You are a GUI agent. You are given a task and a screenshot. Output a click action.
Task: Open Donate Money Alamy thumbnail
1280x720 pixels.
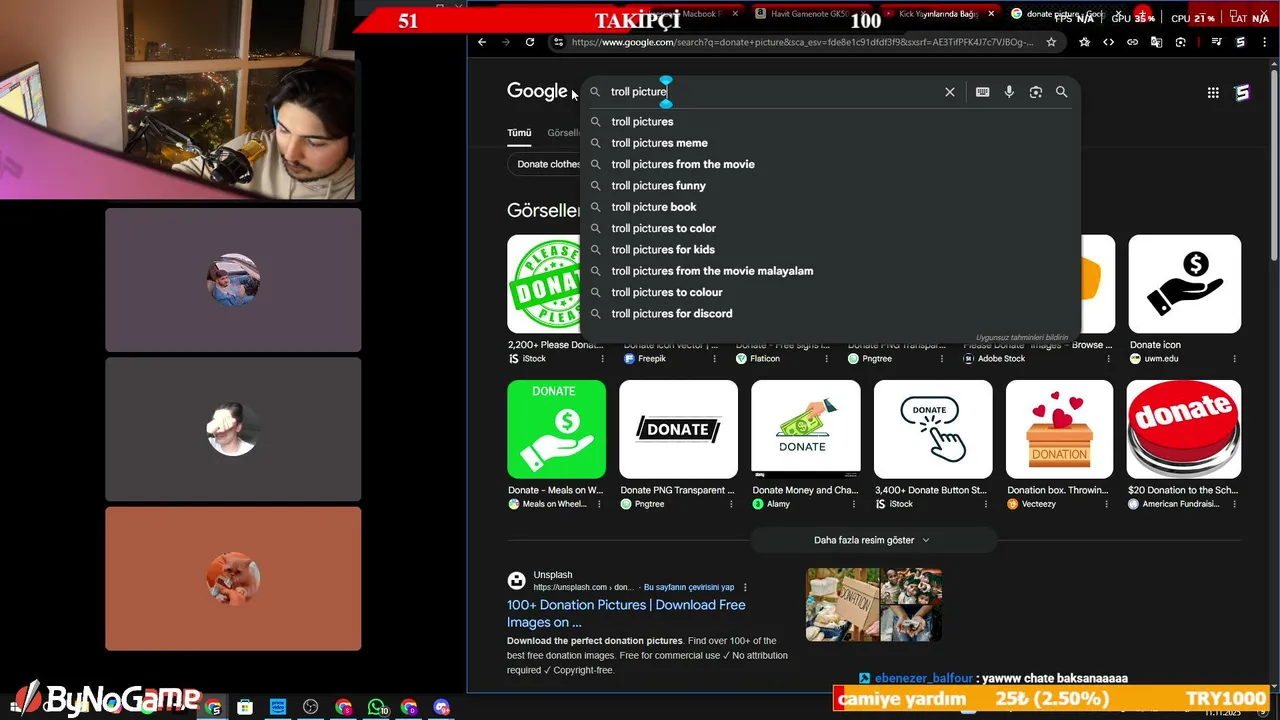click(x=805, y=429)
